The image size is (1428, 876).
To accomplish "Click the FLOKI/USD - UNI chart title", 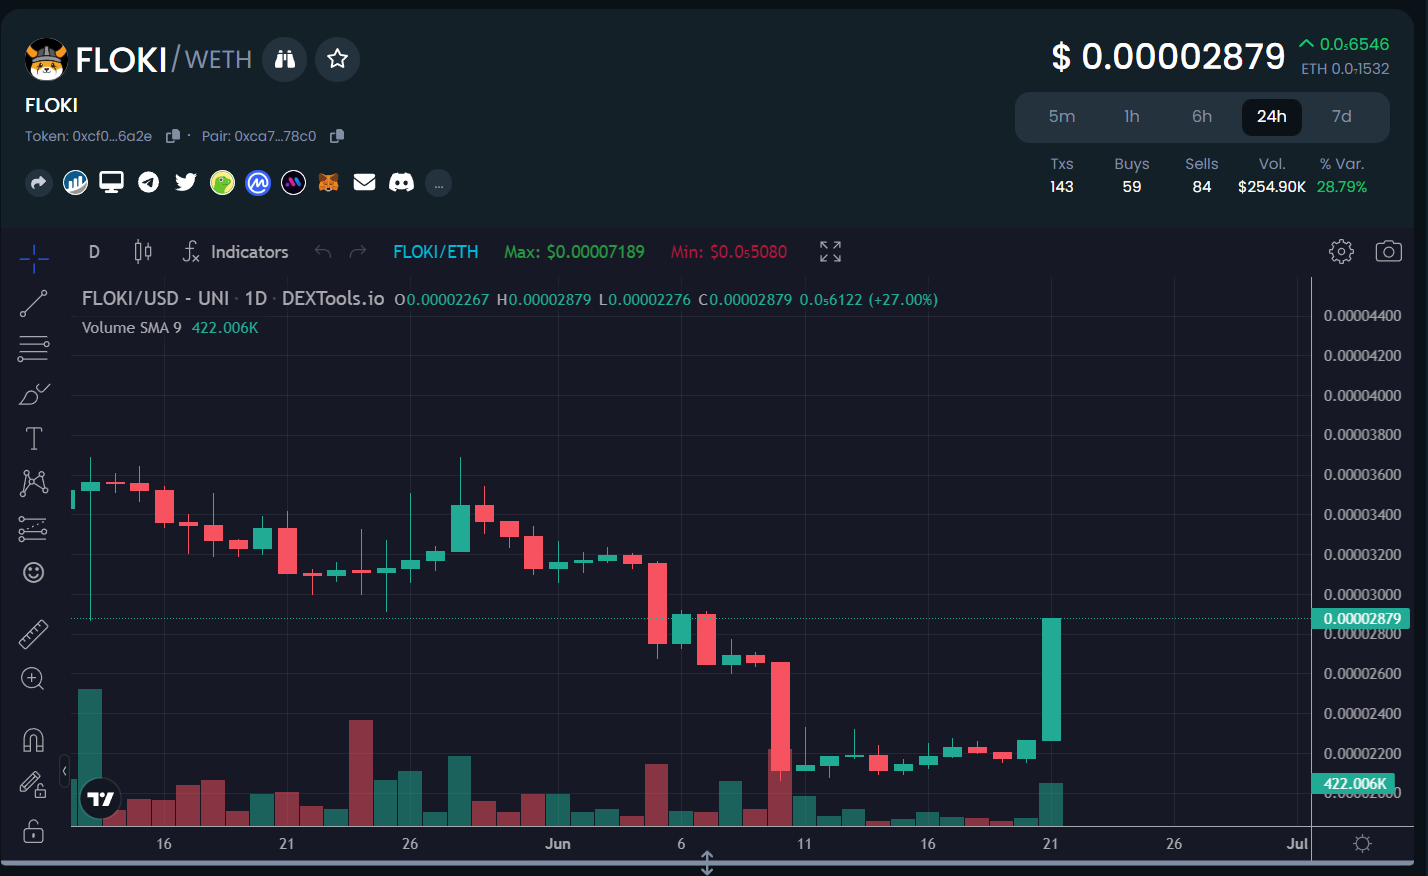I will tap(233, 299).
